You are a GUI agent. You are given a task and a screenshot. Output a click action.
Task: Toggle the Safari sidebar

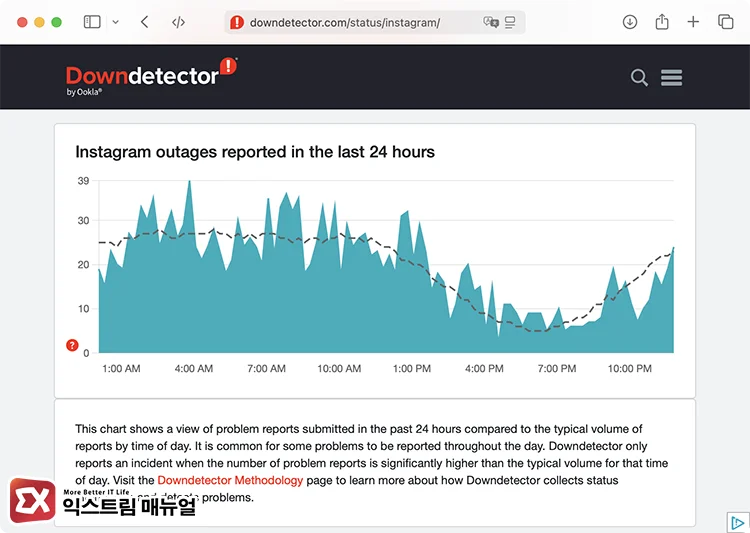[92, 22]
